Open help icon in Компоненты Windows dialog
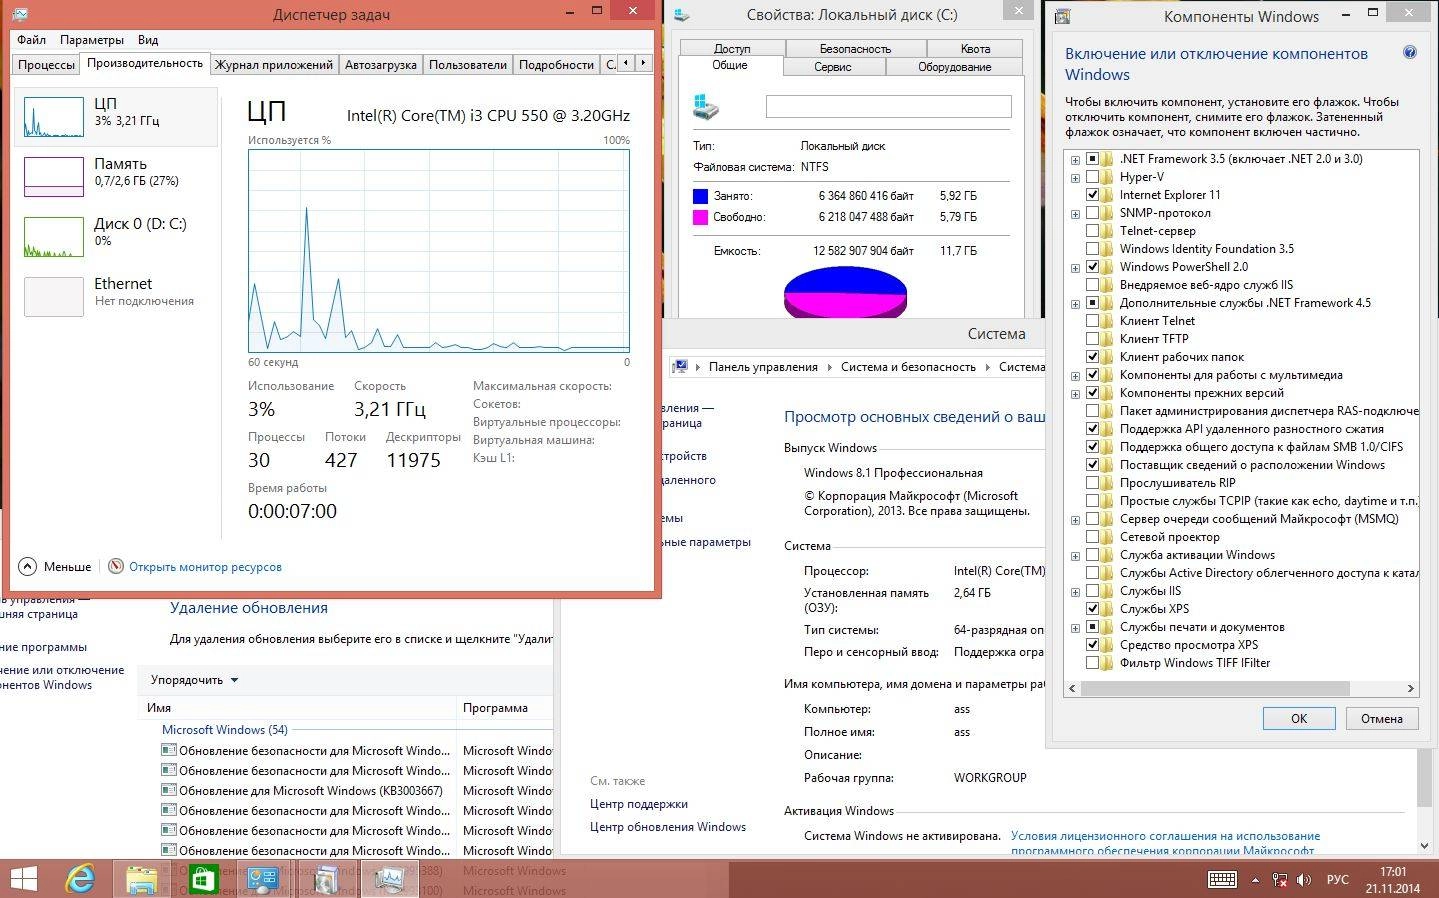This screenshot has height=898, width=1439. pos(1410,53)
